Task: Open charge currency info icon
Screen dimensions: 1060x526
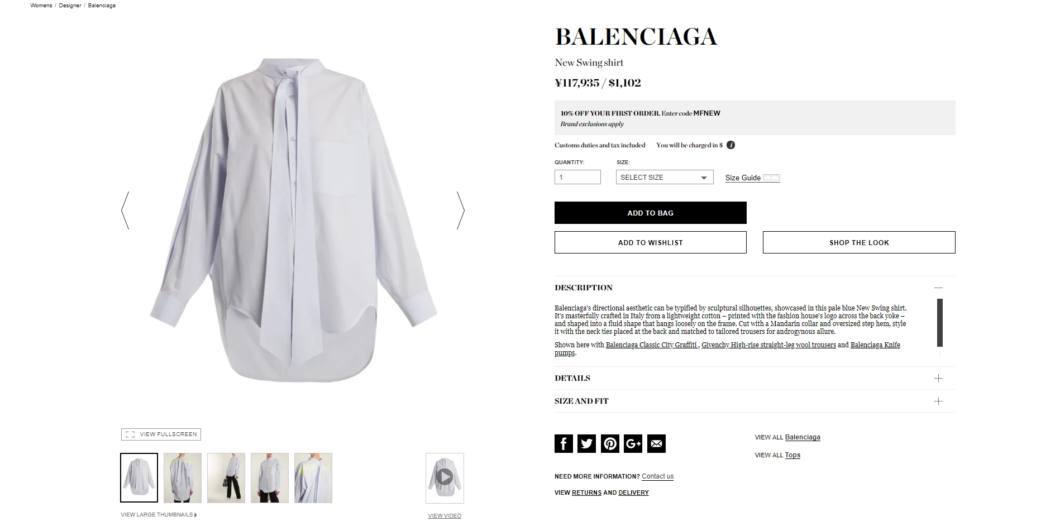Action: click(731, 145)
